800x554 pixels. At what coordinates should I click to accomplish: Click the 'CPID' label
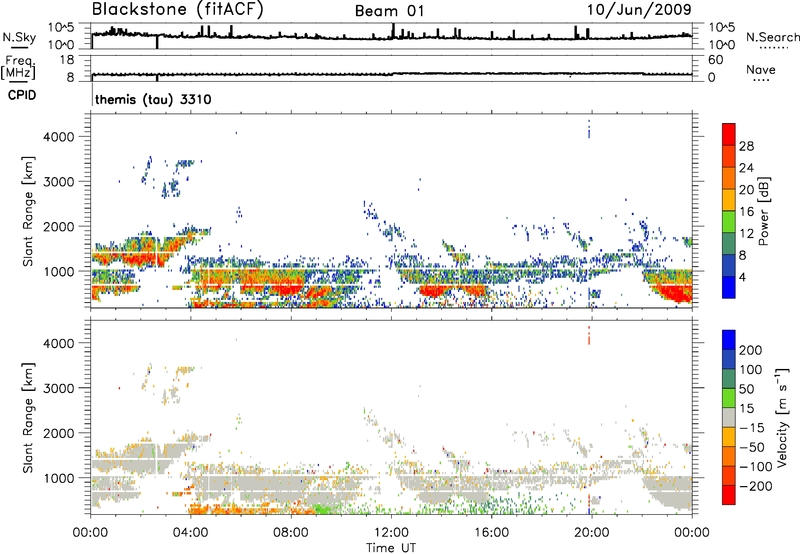(22, 95)
